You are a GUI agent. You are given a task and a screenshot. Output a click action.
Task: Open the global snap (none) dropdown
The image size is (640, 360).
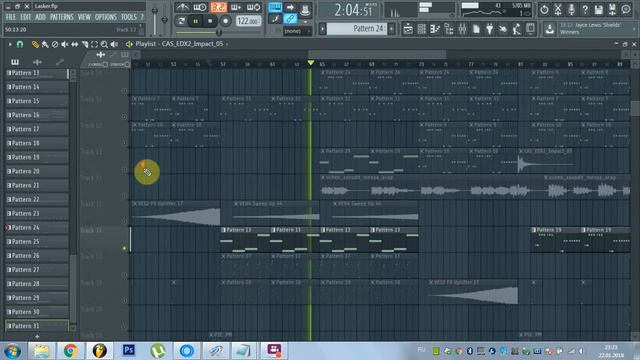click(x=298, y=31)
